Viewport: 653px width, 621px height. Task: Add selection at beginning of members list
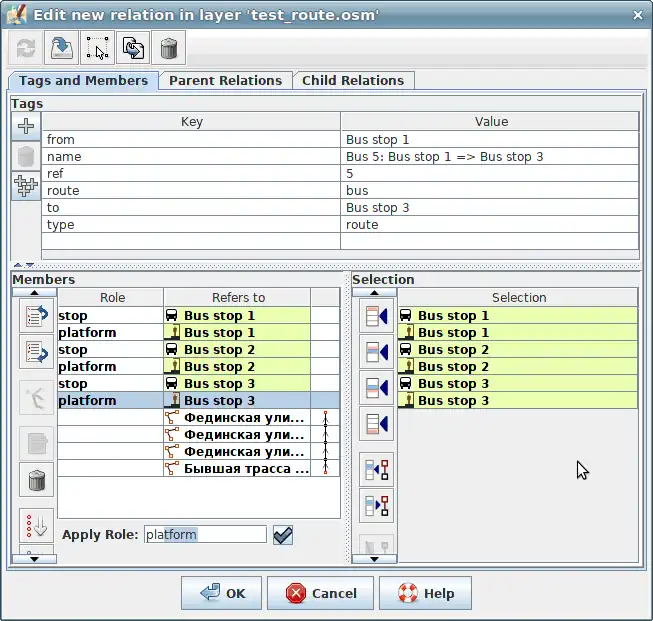click(376, 317)
